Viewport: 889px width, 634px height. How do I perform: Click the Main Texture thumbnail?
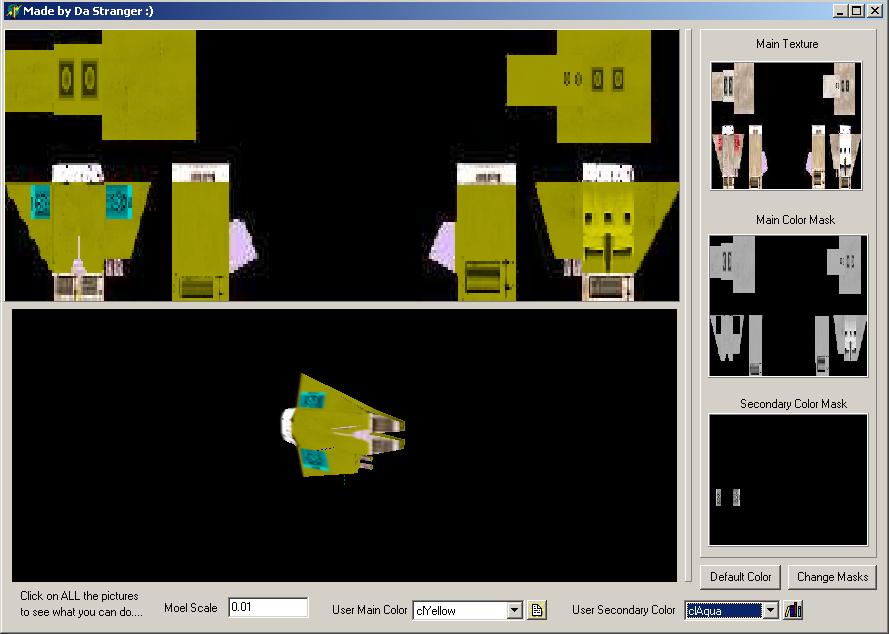786,126
